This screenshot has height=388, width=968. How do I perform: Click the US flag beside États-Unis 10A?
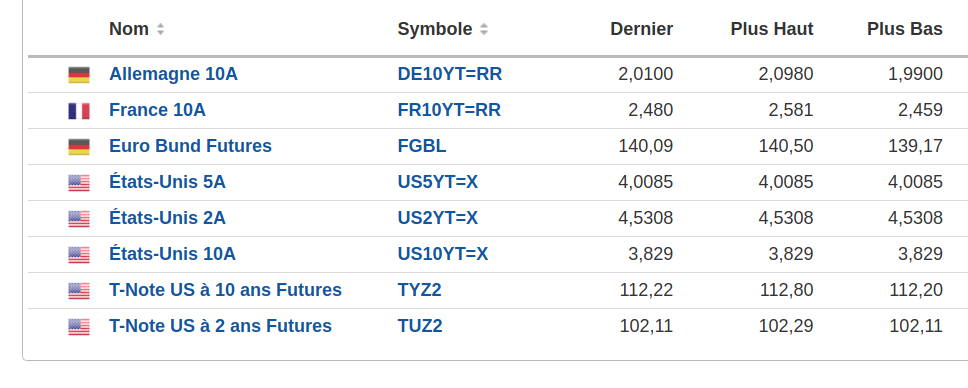tap(79, 255)
